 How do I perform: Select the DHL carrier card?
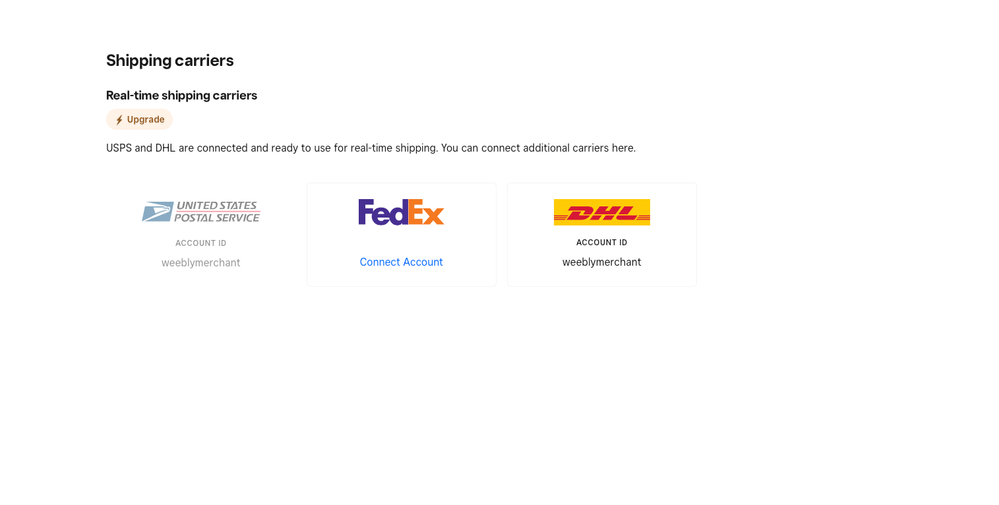tap(601, 234)
